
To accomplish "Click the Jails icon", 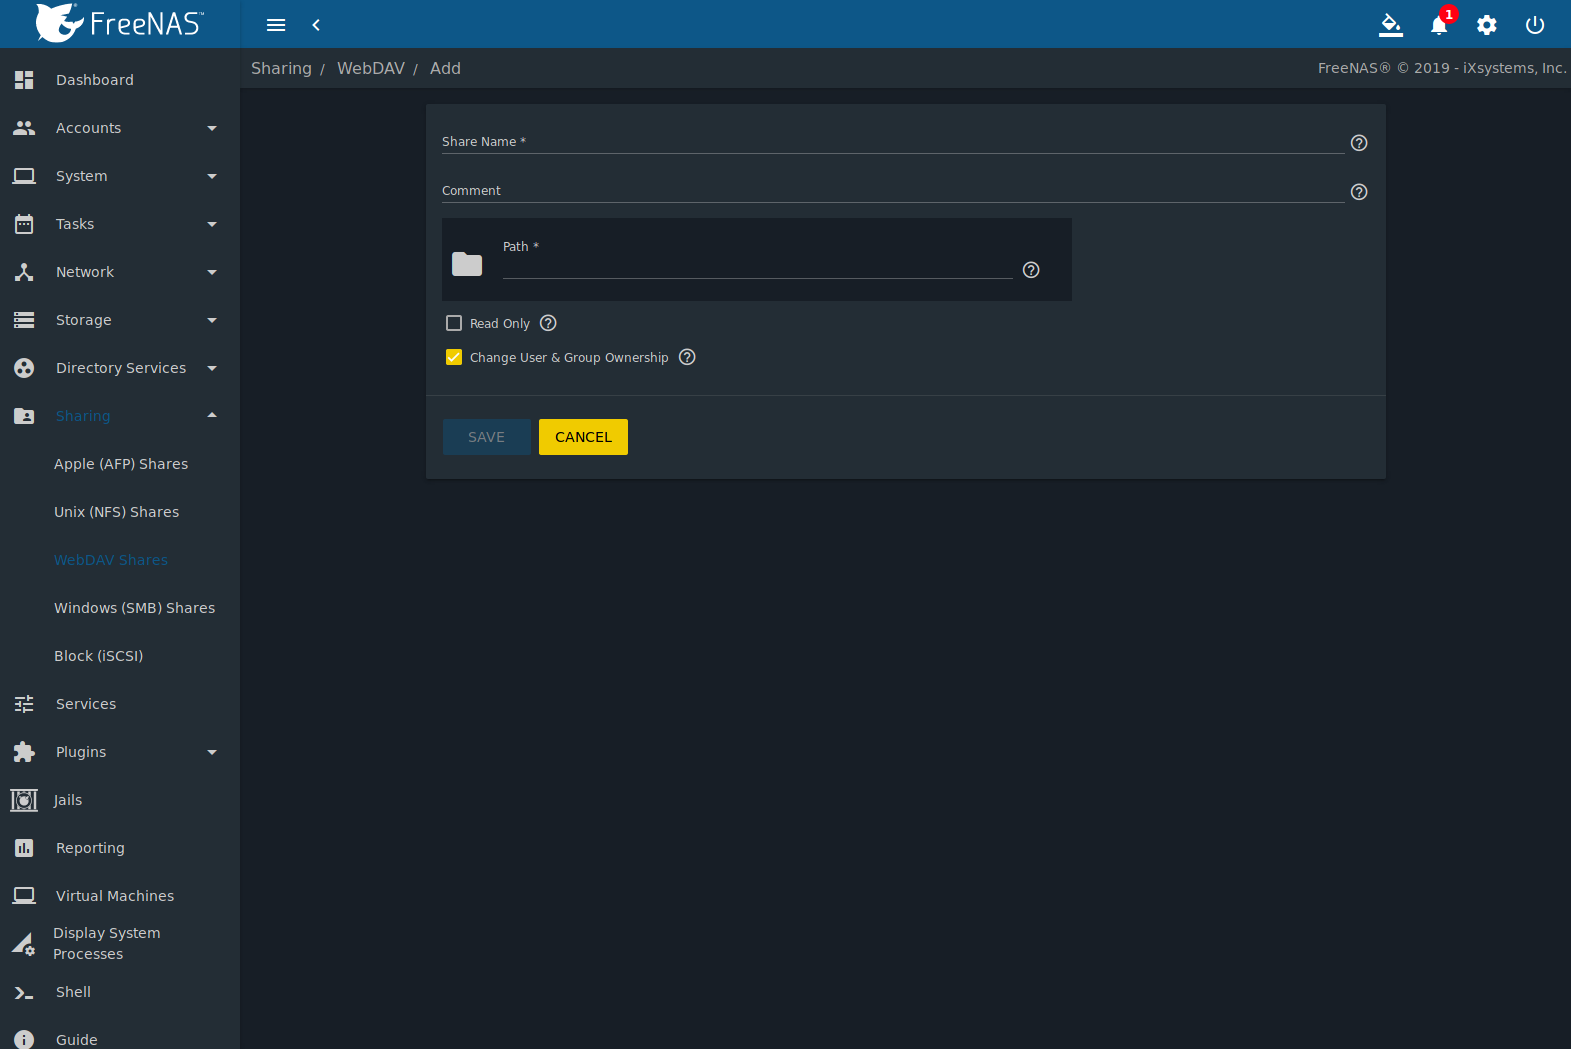I will 24,800.
